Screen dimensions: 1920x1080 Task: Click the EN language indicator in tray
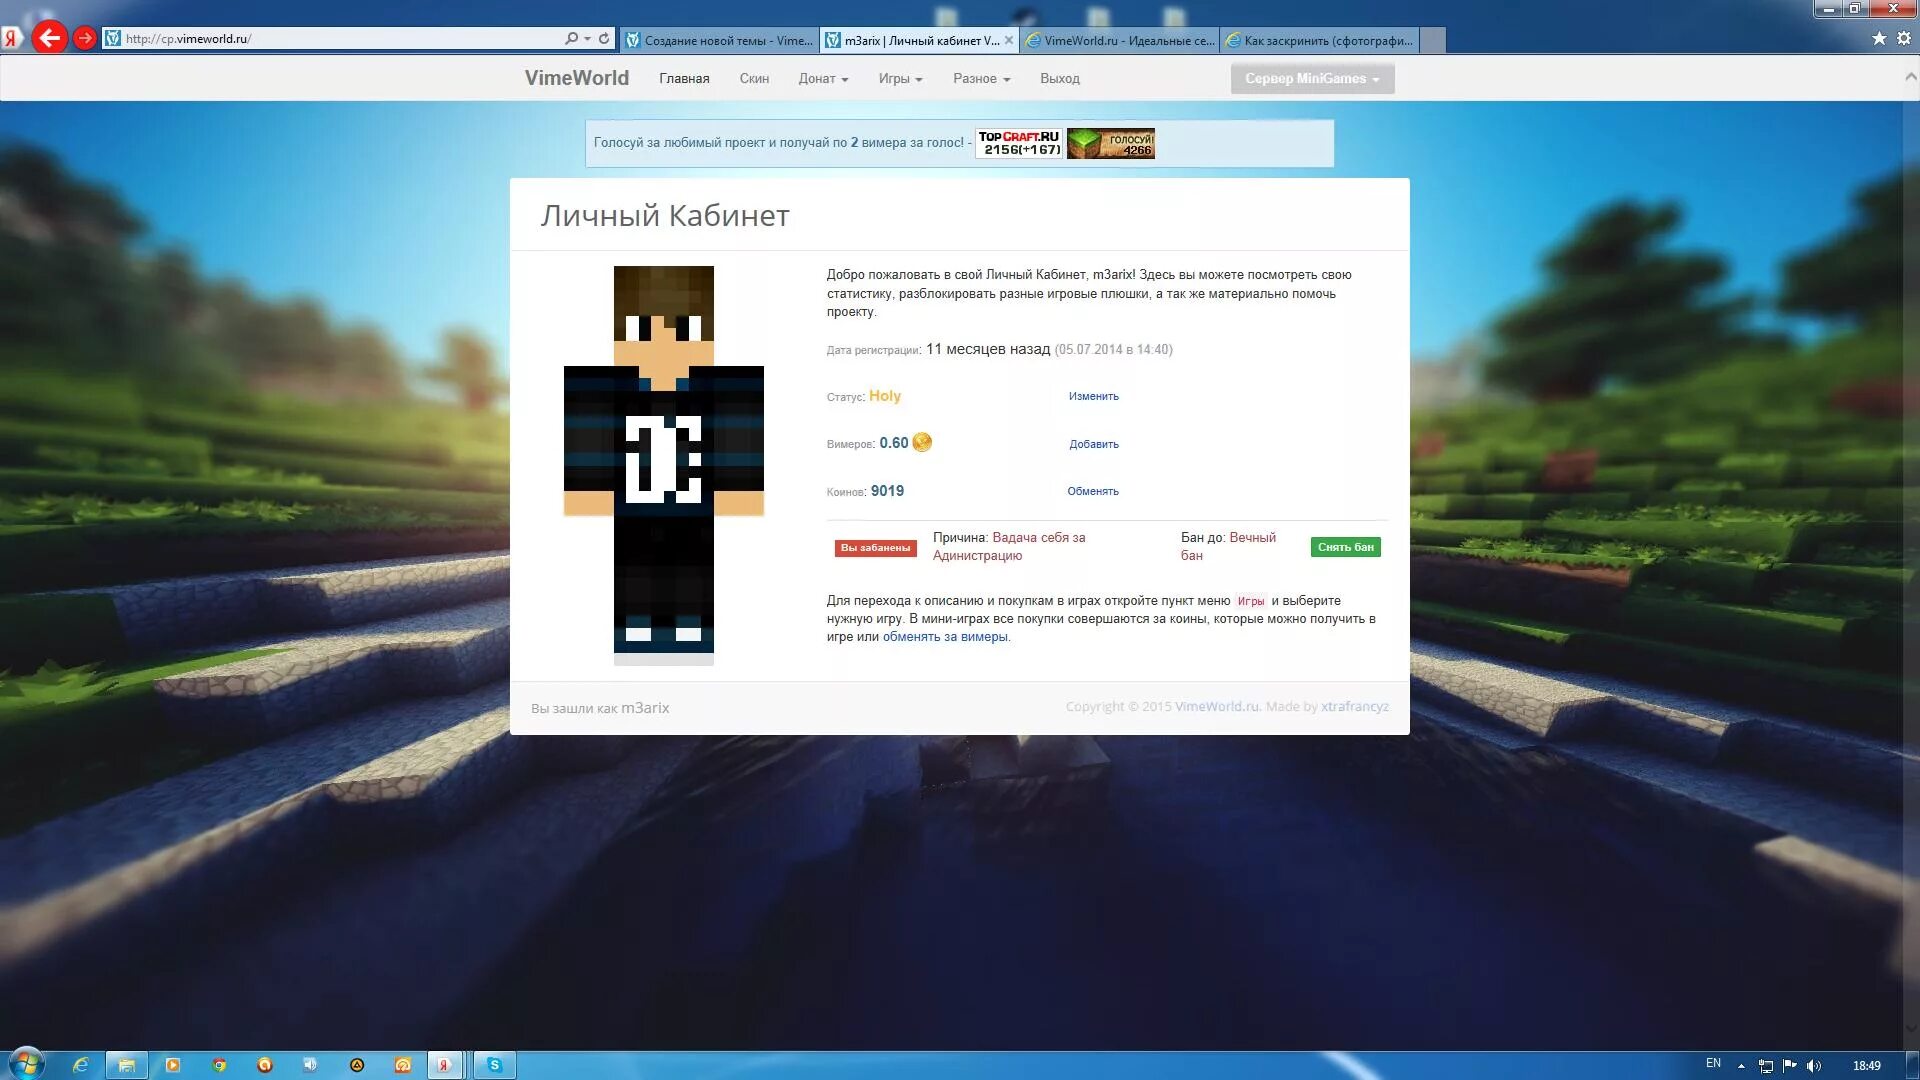click(1713, 1063)
